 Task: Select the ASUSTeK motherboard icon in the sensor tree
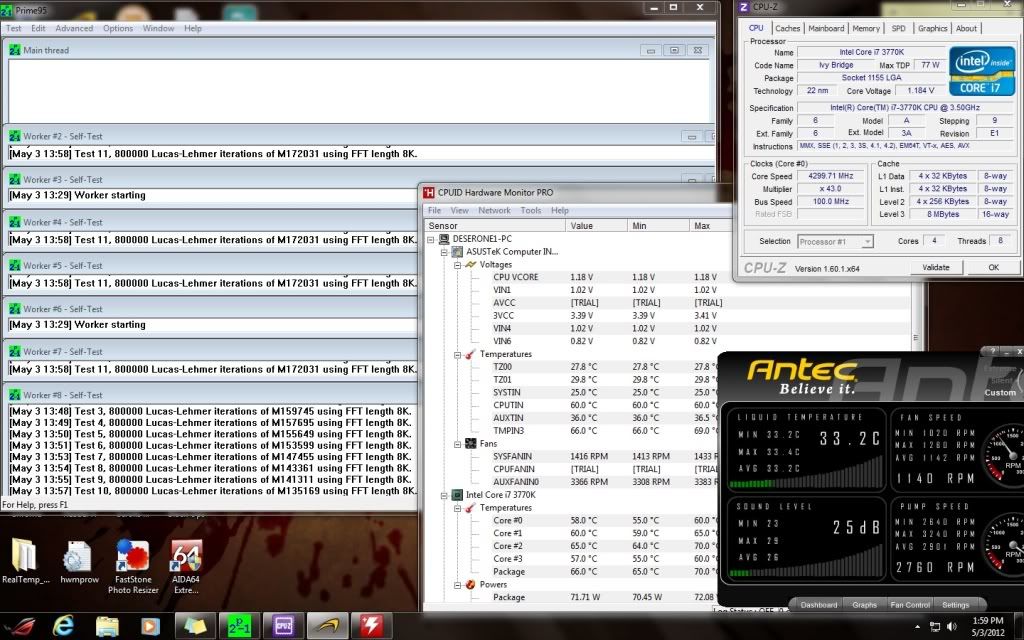coord(457,251)
